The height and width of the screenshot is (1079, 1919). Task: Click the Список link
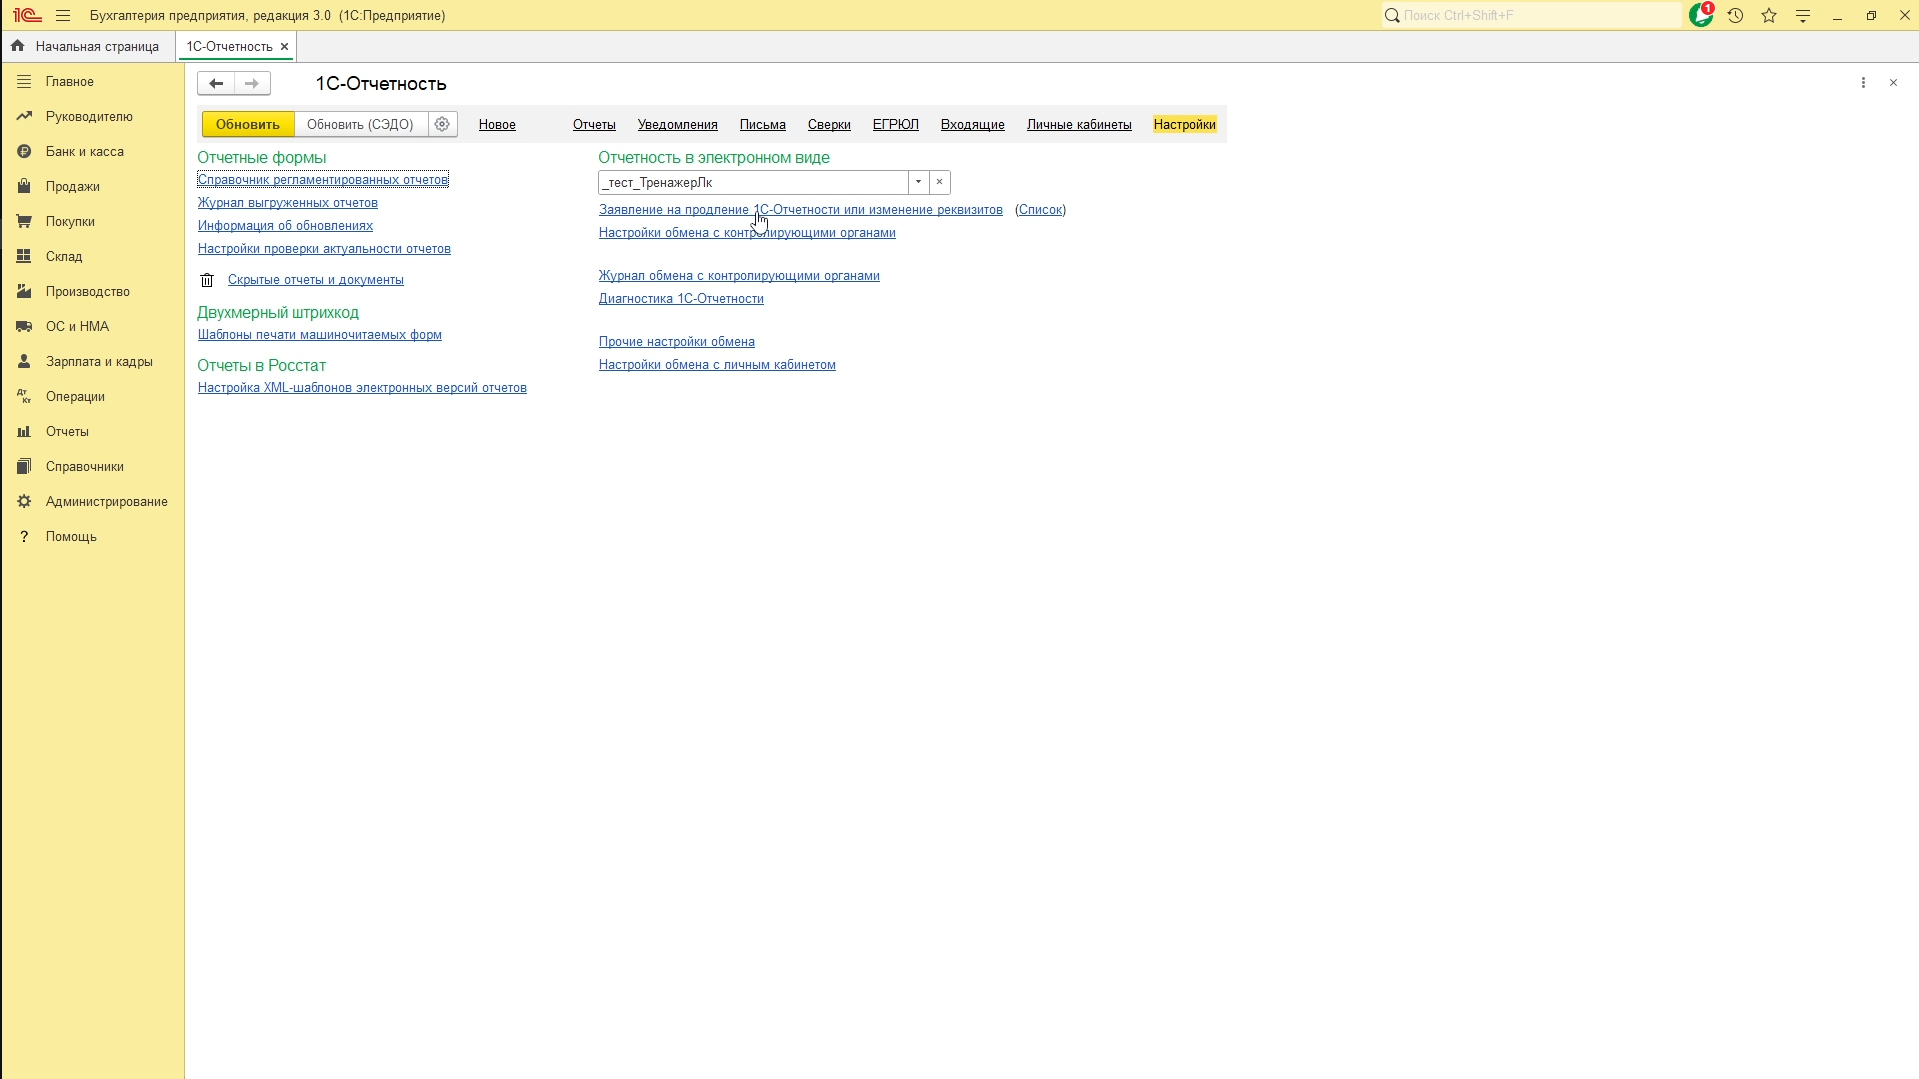[x=1041, y=210]
